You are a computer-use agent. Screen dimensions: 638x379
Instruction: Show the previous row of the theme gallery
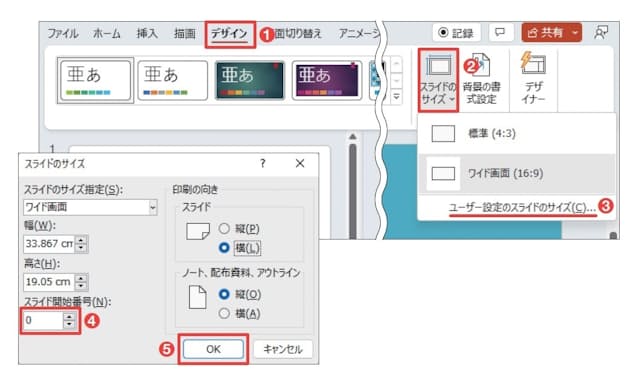[x=396, y=64]
